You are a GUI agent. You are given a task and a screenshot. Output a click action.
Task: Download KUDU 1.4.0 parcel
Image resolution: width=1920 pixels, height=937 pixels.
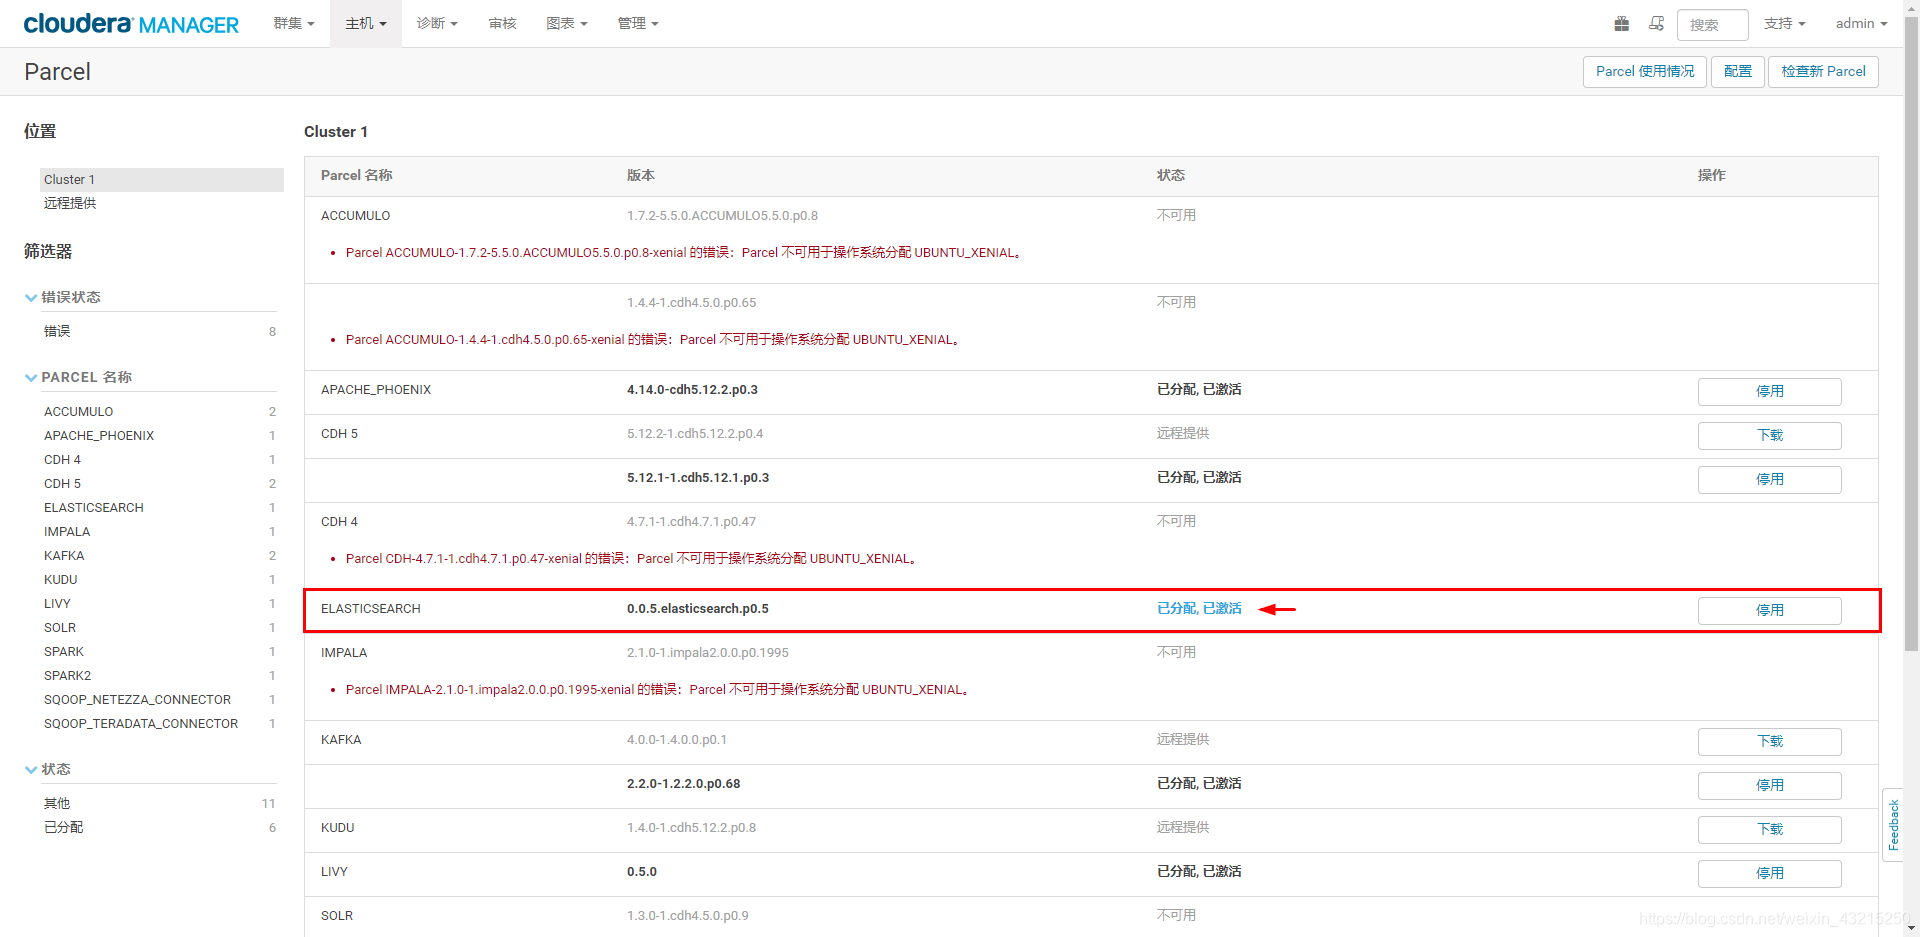[x=1769, y=830]
